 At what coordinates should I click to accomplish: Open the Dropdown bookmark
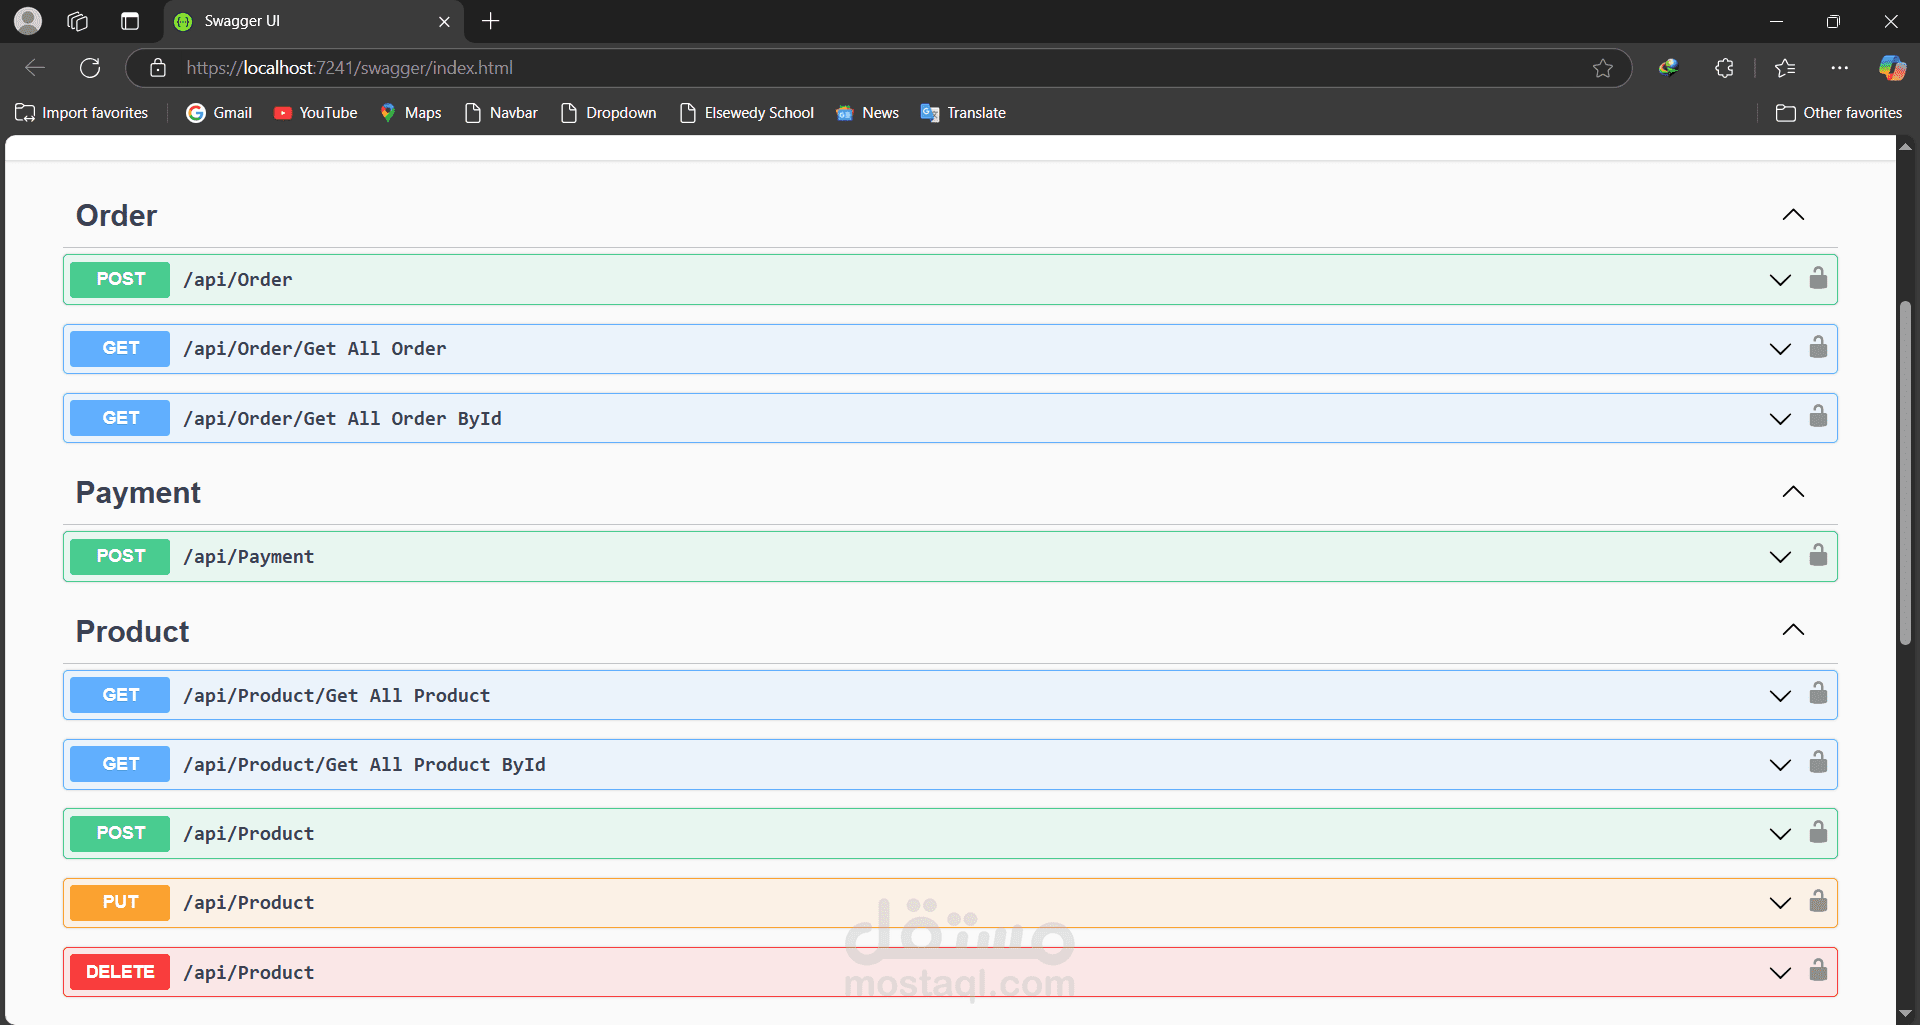(x=609, y=113)
